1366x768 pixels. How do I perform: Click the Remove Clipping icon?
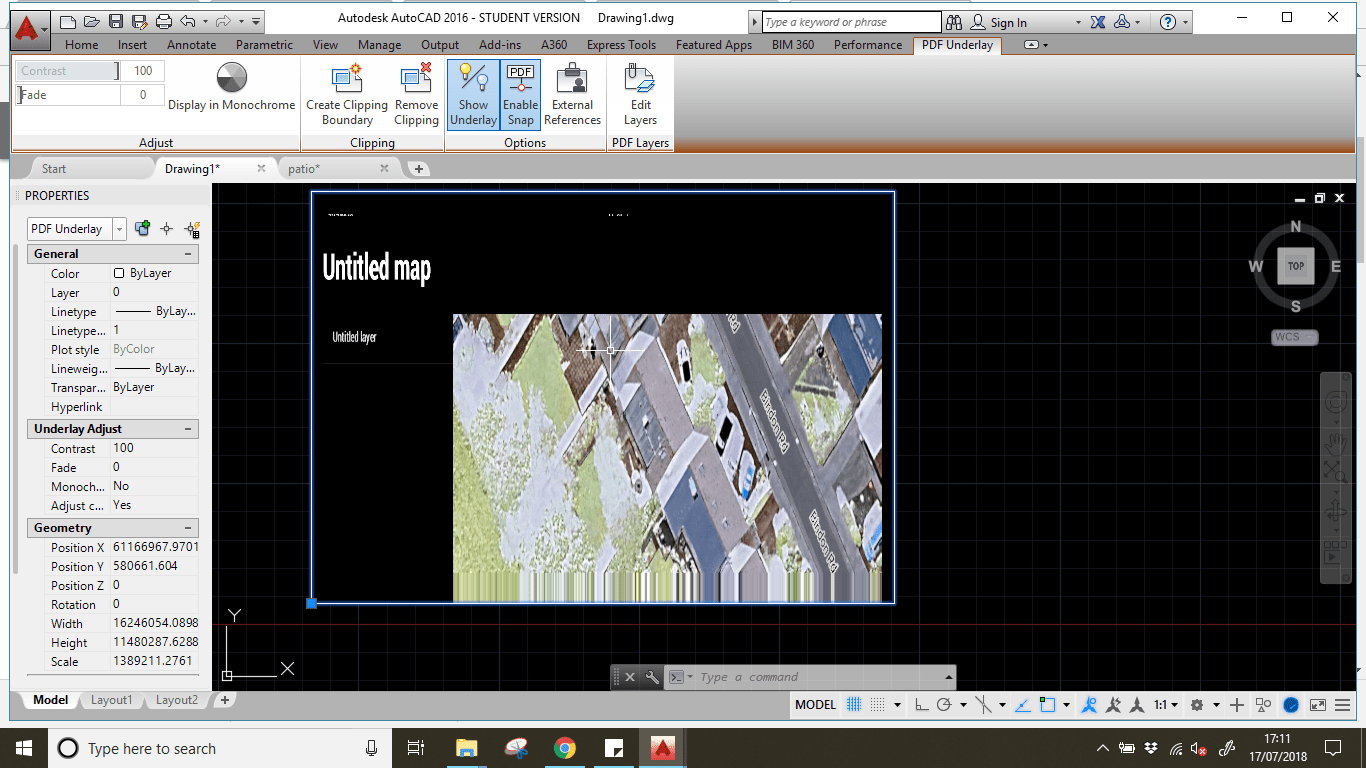(416, 80)
